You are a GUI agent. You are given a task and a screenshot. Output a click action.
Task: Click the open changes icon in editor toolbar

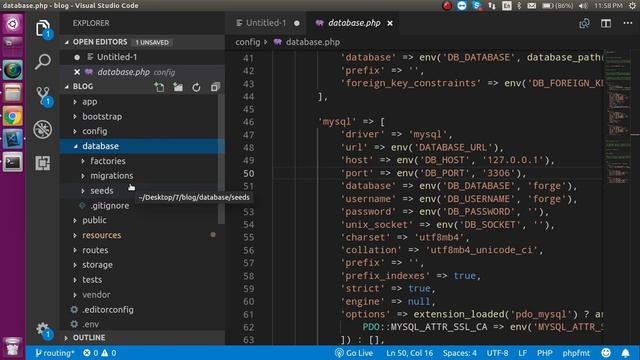584,23
